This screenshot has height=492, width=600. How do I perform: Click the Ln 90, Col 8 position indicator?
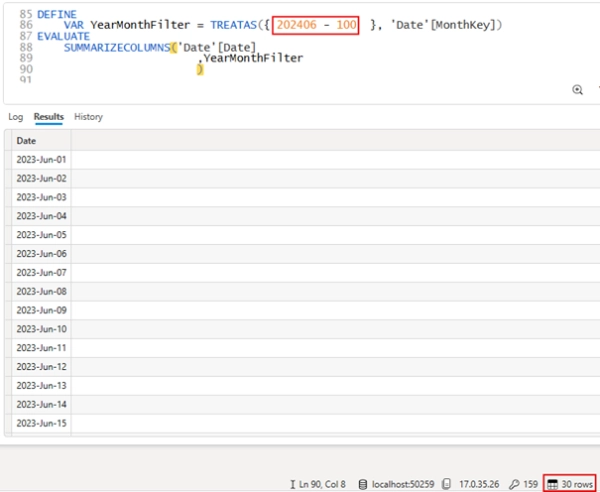click(x=322, y=484)
